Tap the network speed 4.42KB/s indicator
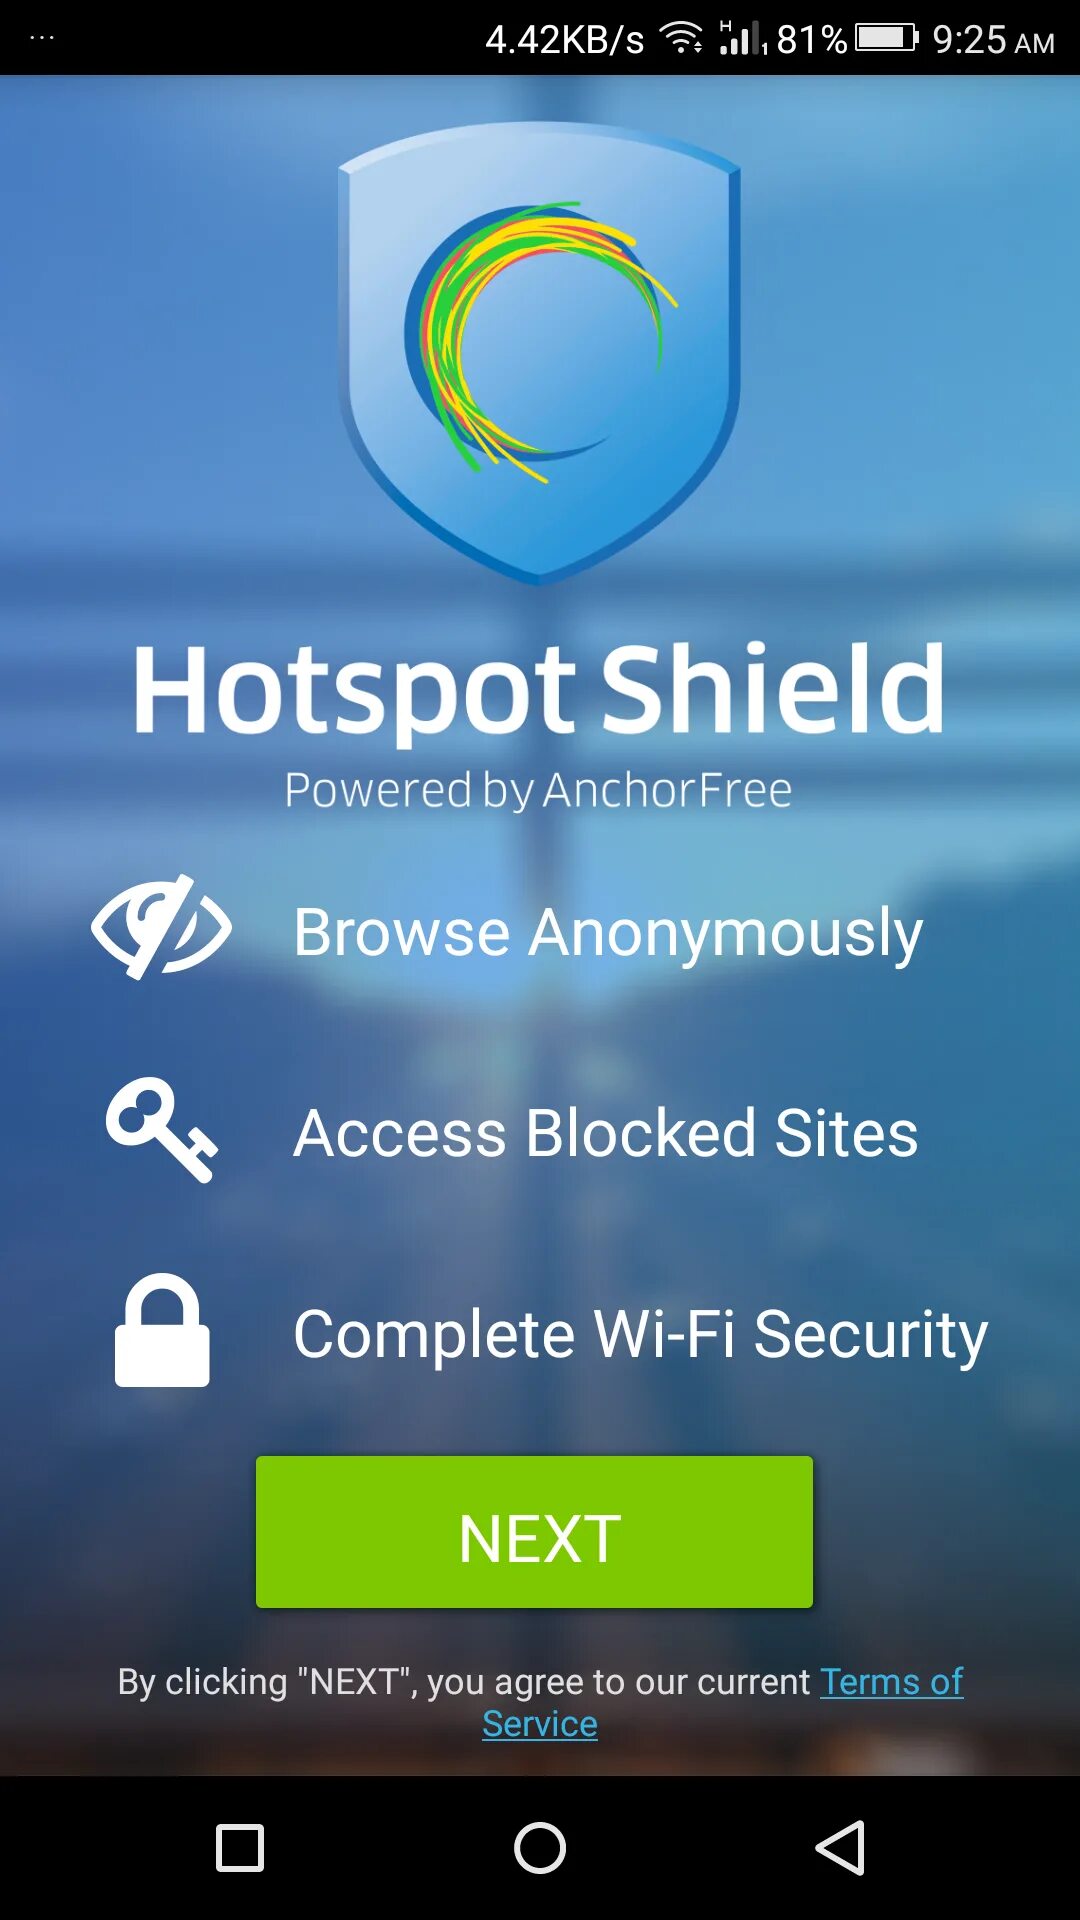Image resolution: width=1080 pixels, height=1920 pixels. tap(565, 40)
